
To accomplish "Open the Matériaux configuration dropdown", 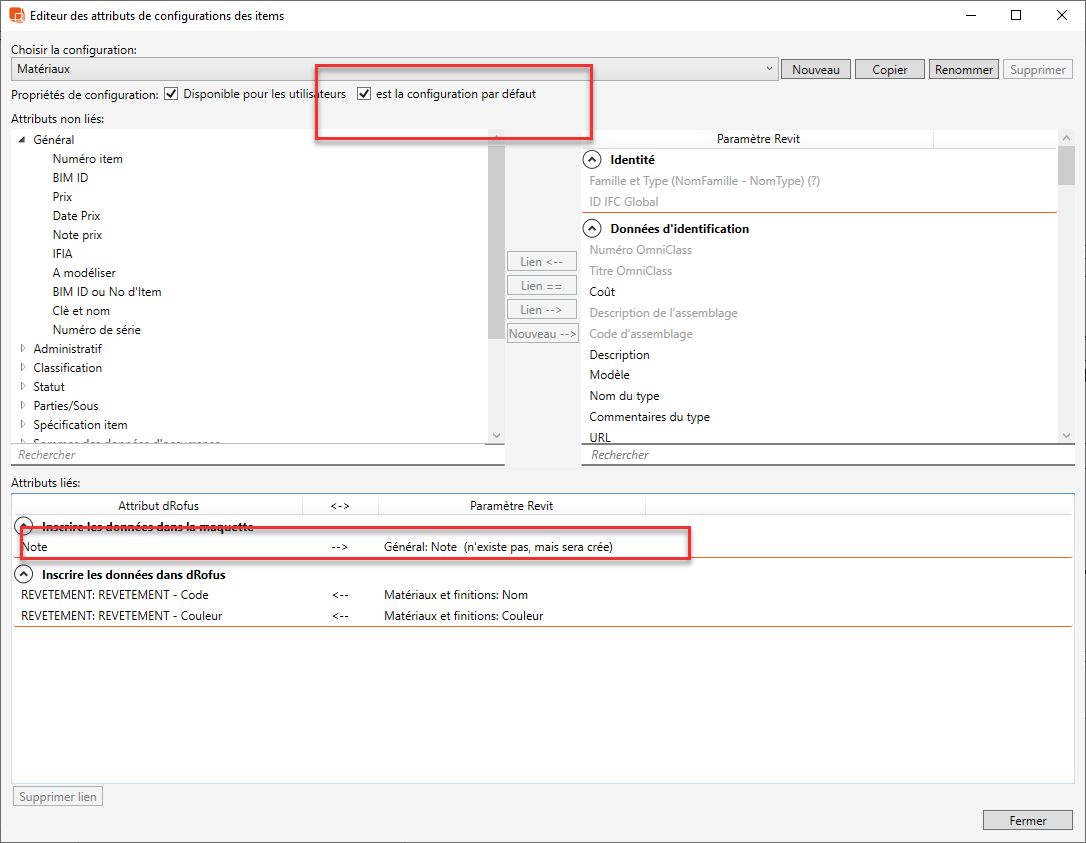I will tap(769, 69).
